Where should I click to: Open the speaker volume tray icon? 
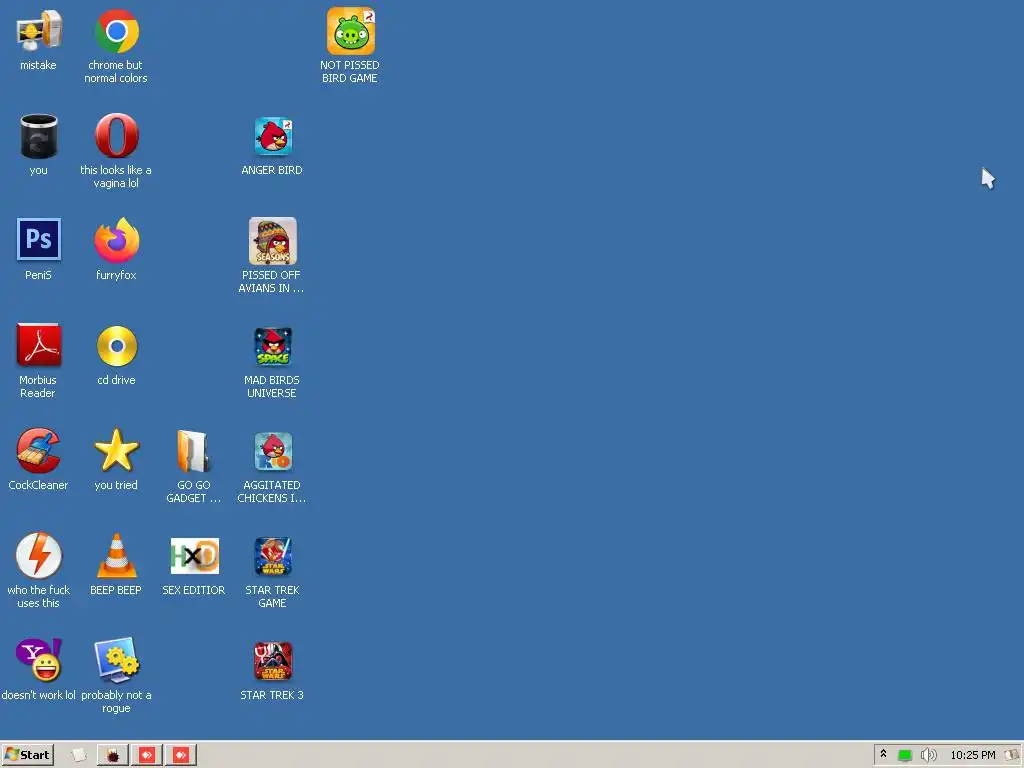click(929, 756)
